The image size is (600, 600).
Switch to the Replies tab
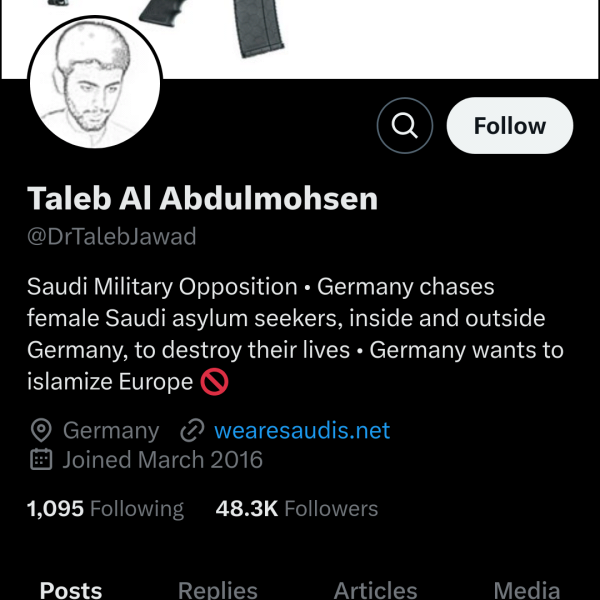click(217, 589)
